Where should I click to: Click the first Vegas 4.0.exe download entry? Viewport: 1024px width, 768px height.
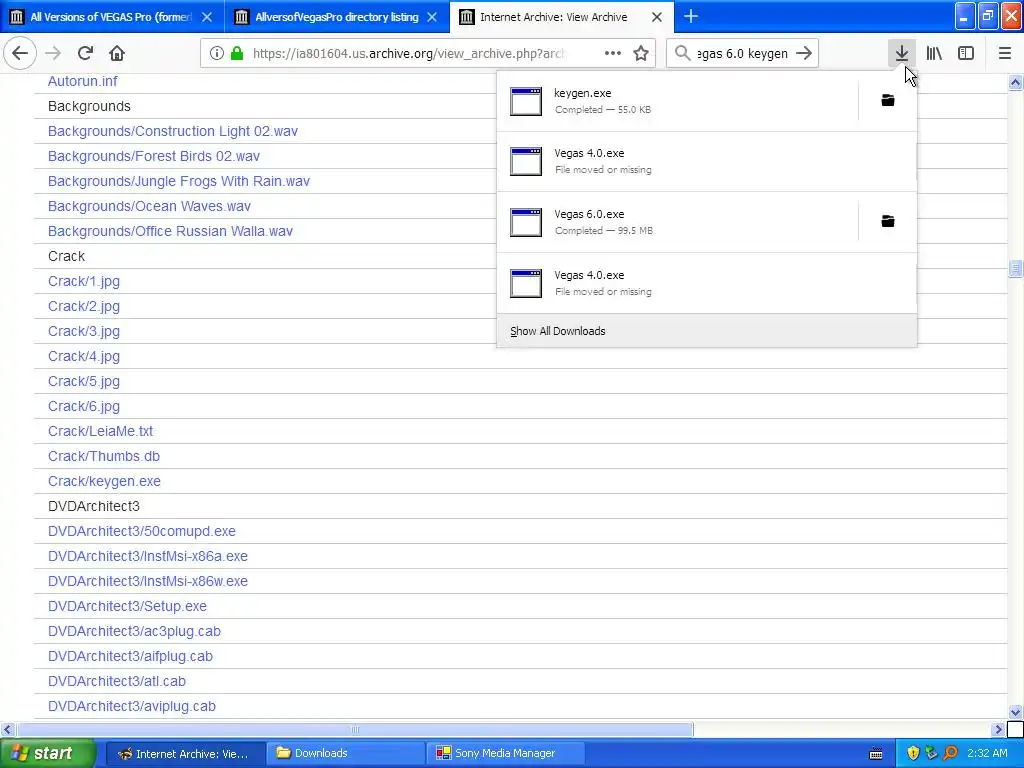click(x=707, y=161)
